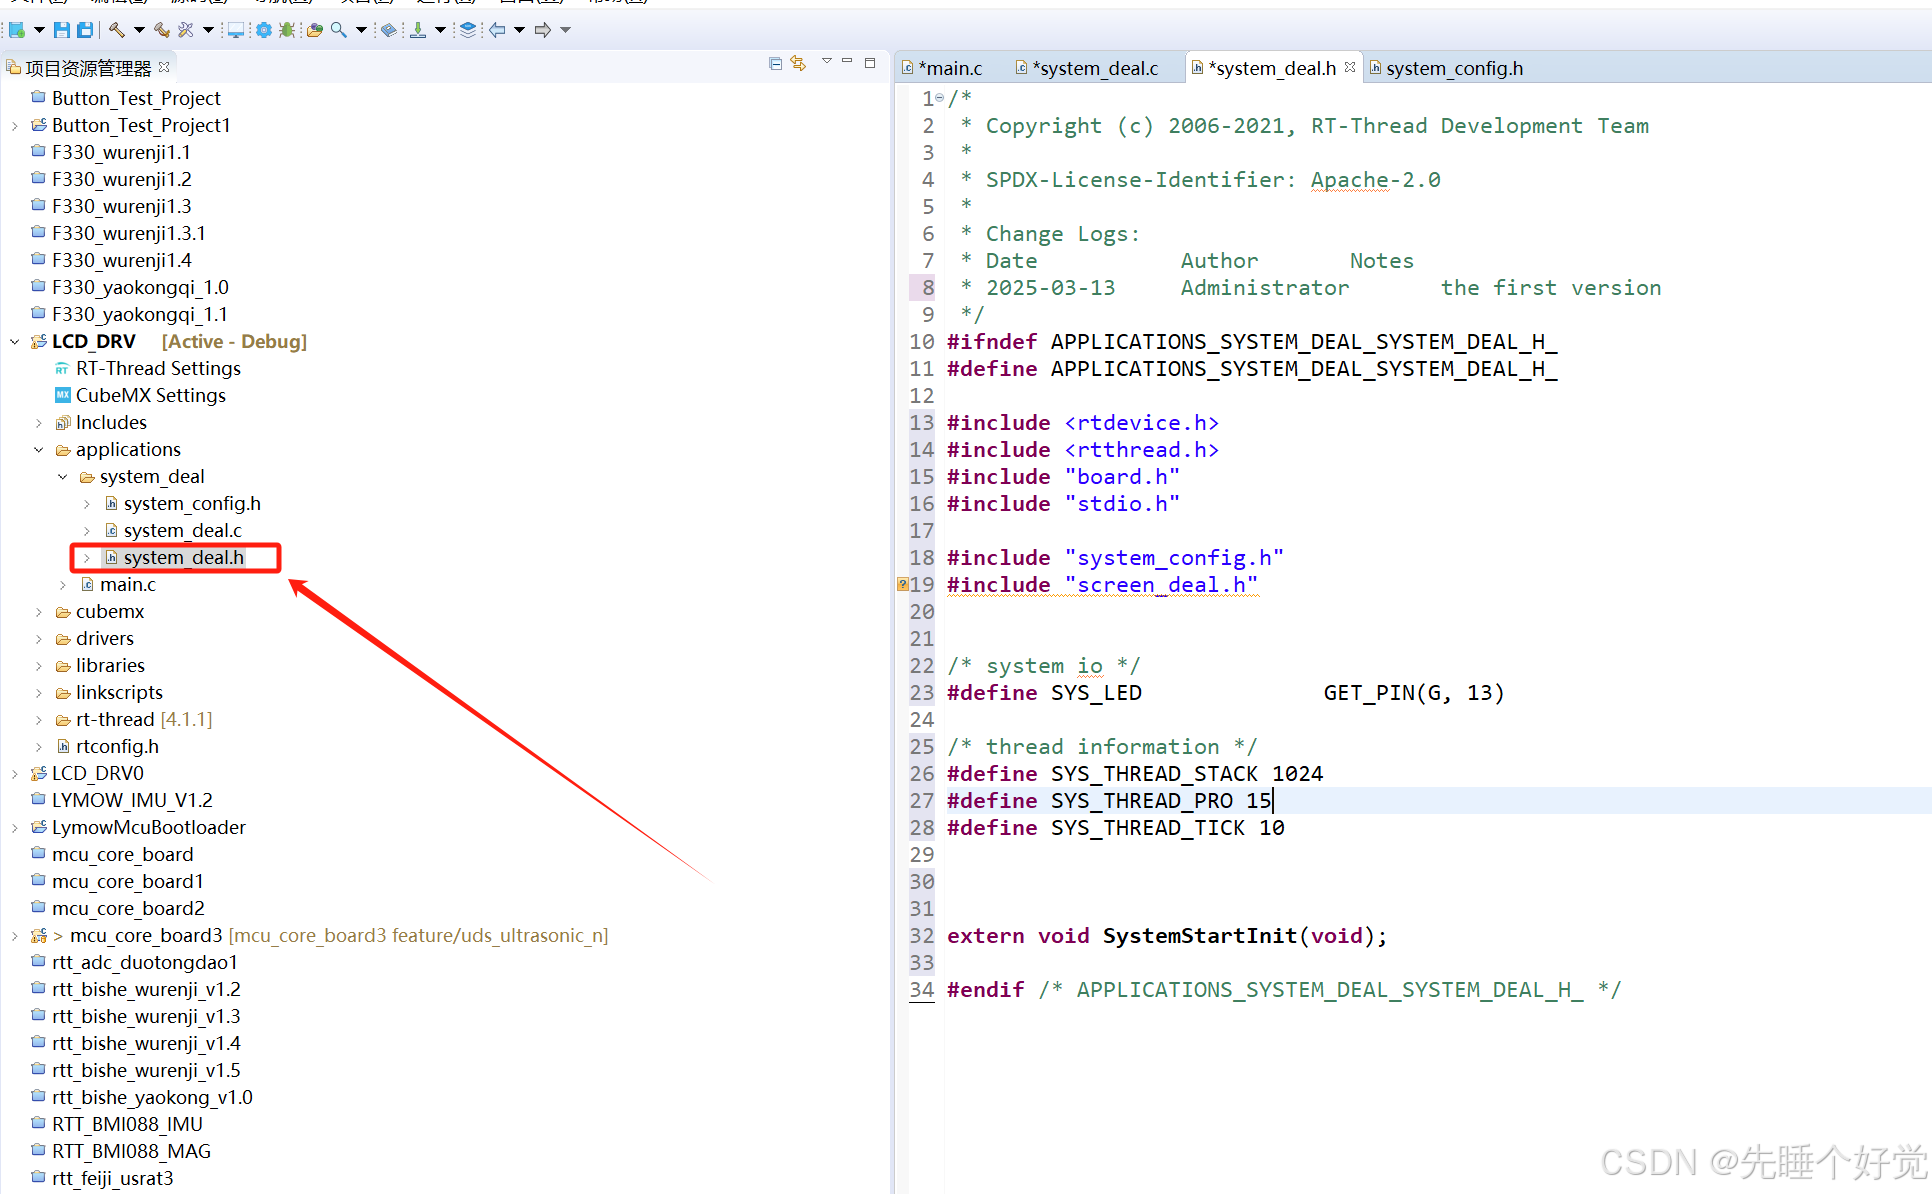
Task: Click the back navigation arrow
Action: click(x=497, y=30)
